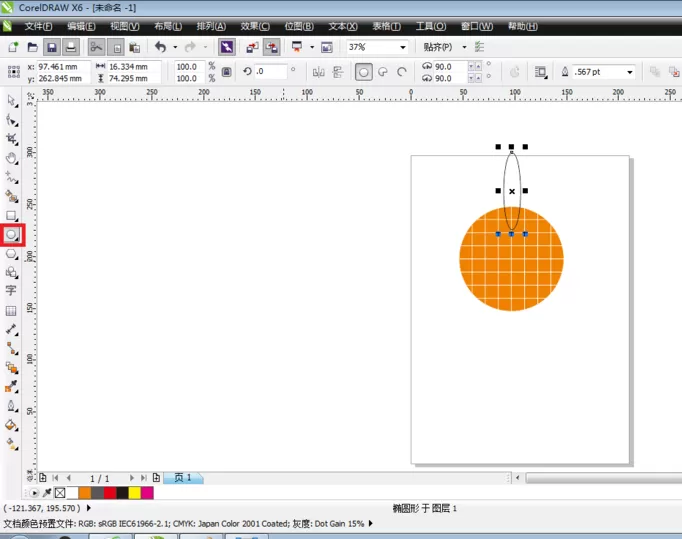This screenshot has width=682, height=539.
Task: Pick the yellow color swatch
Action: tap(134, 492)
